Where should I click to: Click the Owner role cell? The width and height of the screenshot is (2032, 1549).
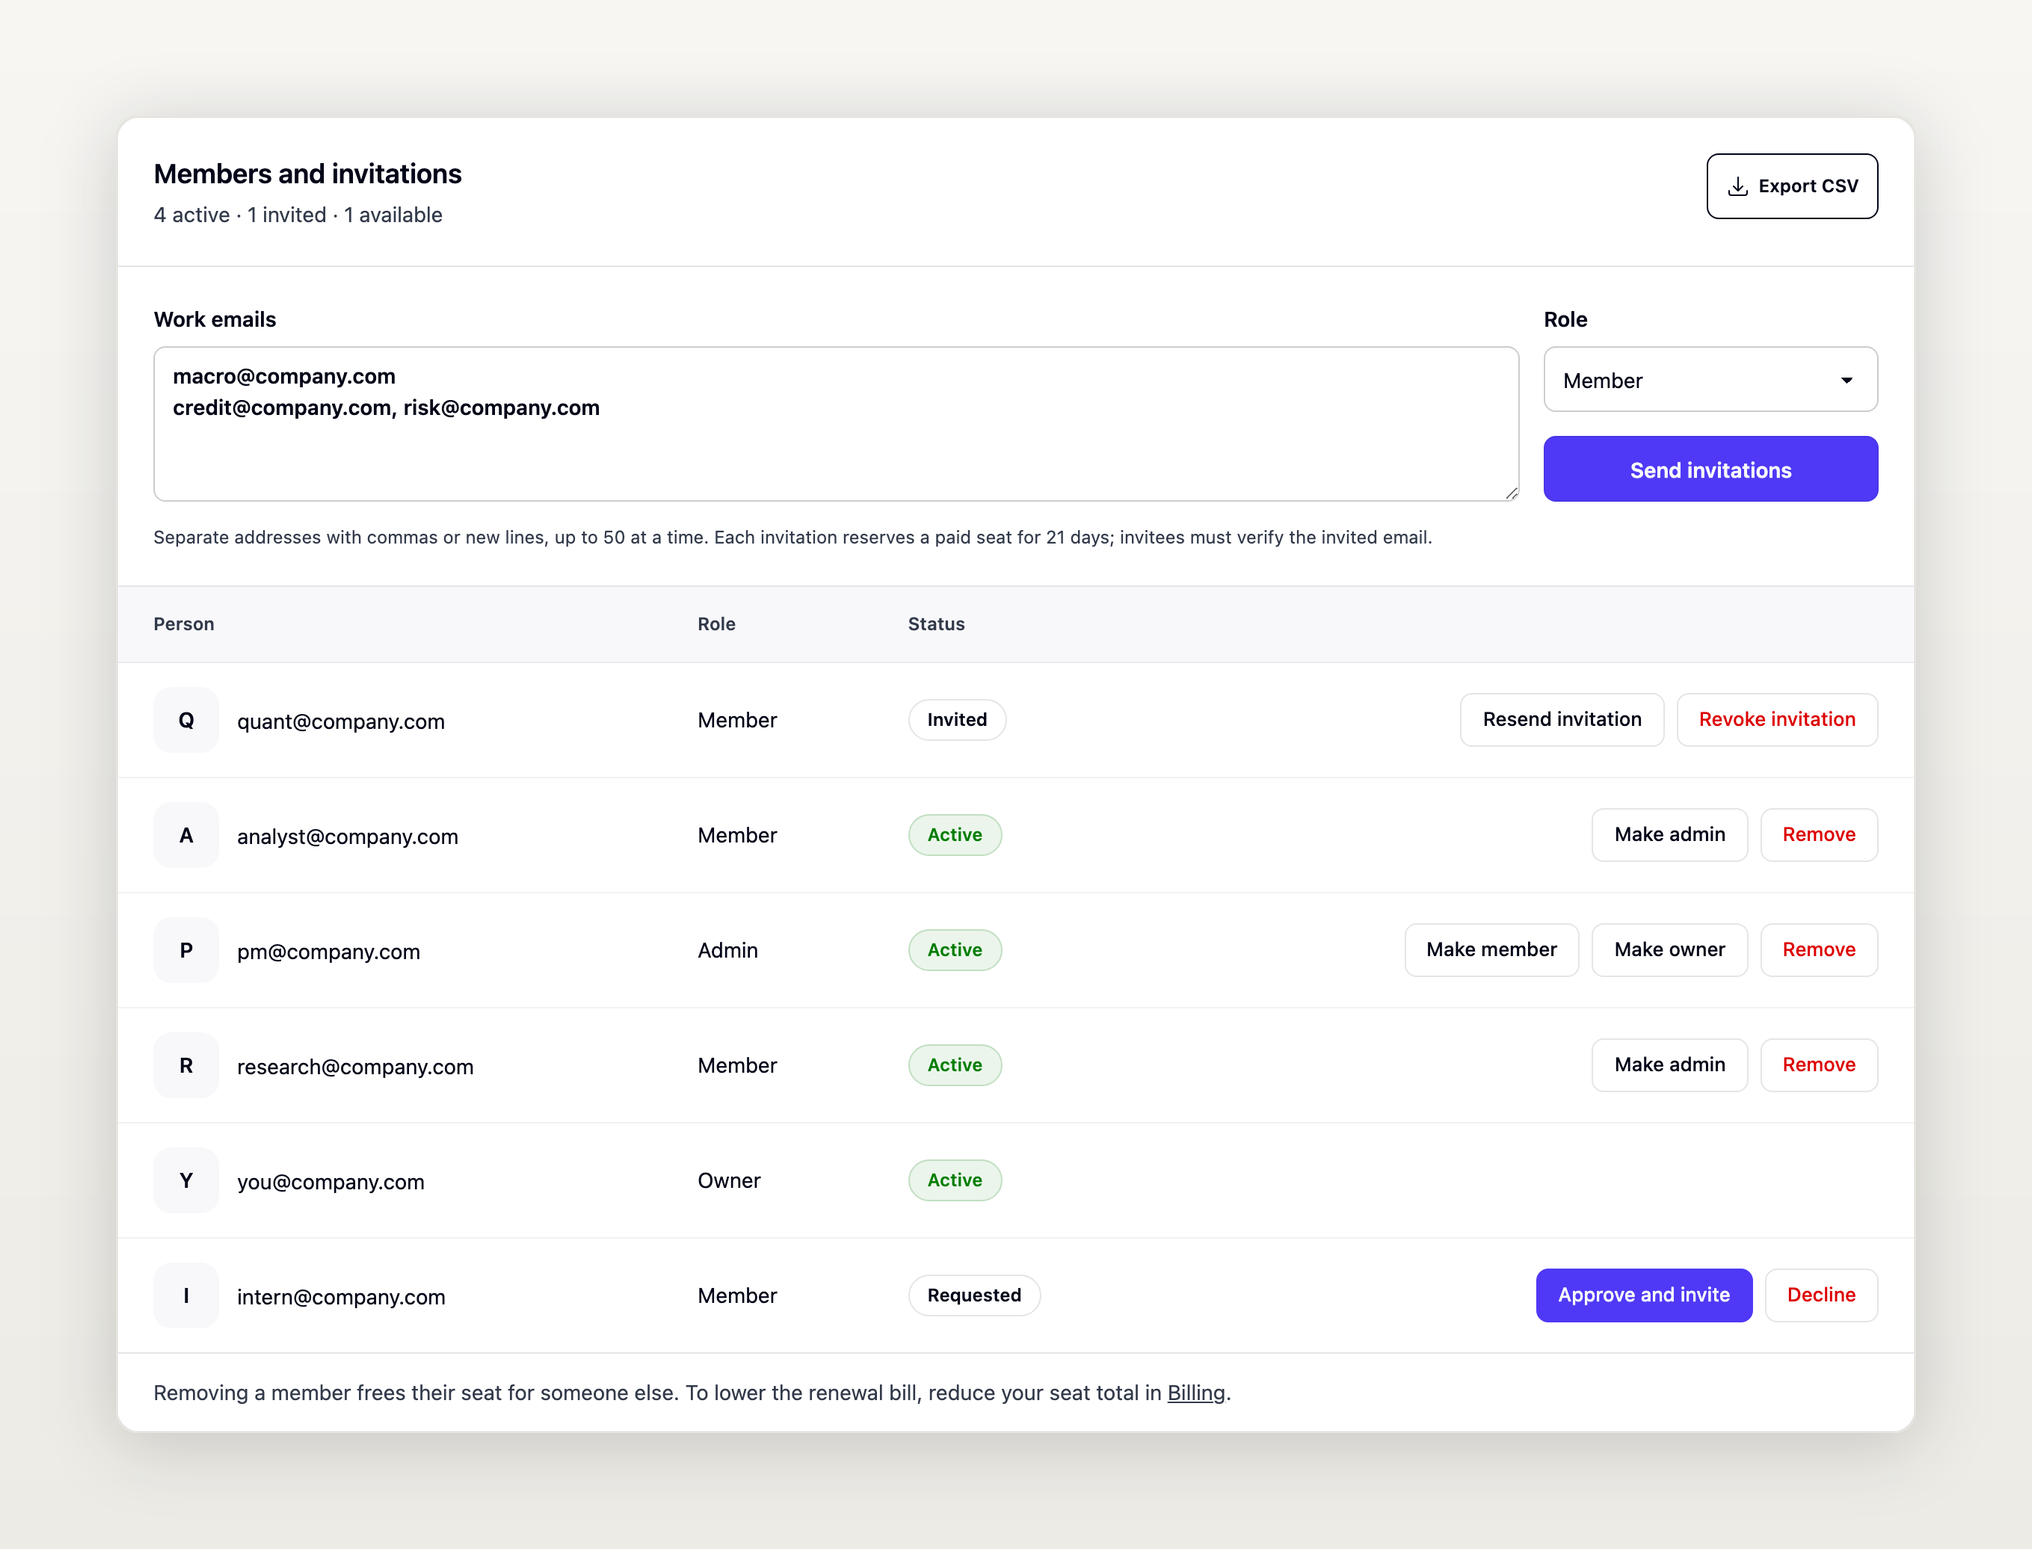coord(729,1181)
